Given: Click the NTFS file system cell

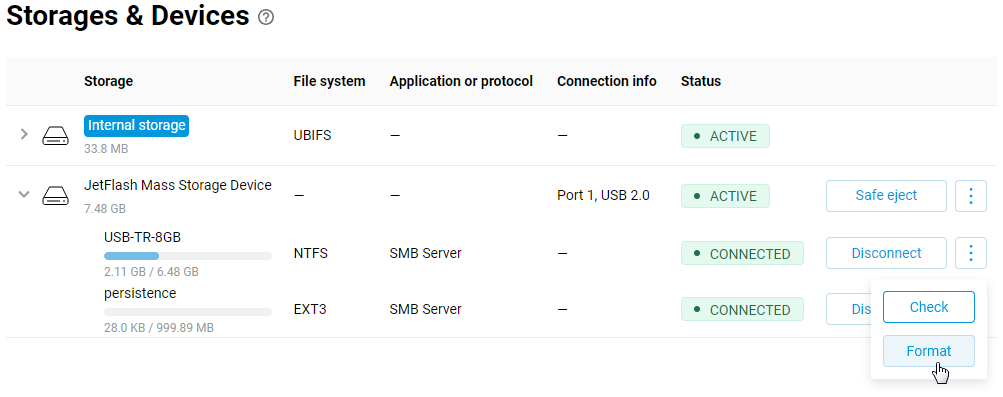Looking at the screenshot, I should click(x=310, y=253).
